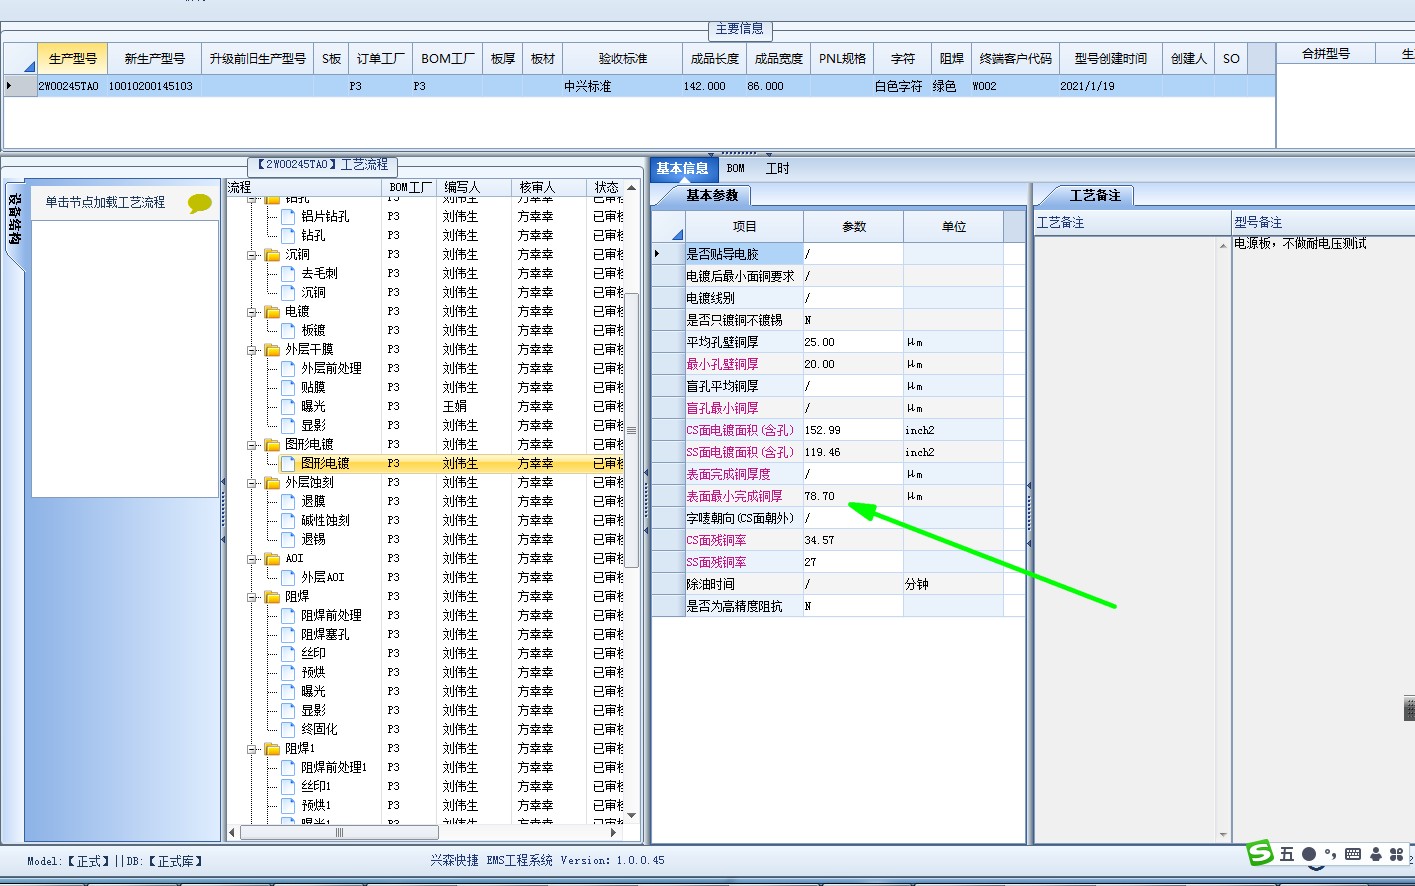Screen dimensions: 1415x886
Task: Click the folder icon of 沉铜 node
Action: (x=272, y=255)
